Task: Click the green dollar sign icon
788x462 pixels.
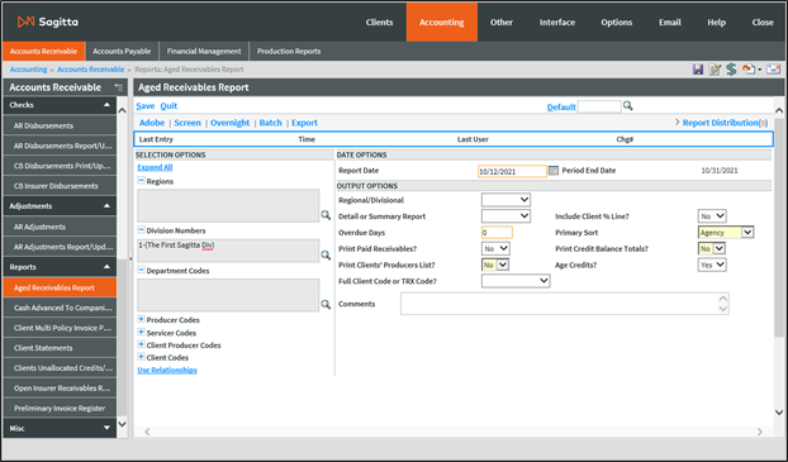Action: (730, 70)
